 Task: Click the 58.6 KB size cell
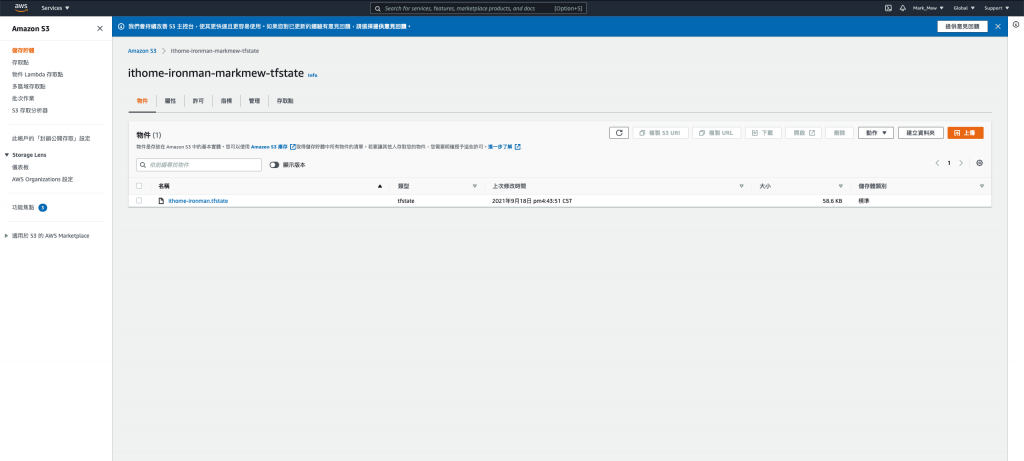click(x=831, y=200)
